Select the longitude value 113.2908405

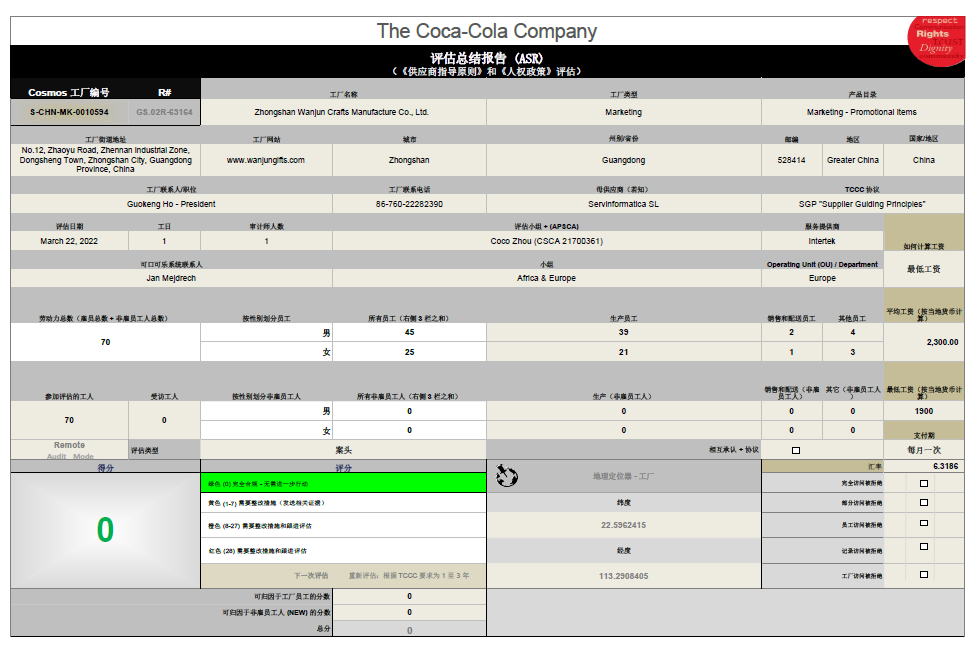point(624,576)
